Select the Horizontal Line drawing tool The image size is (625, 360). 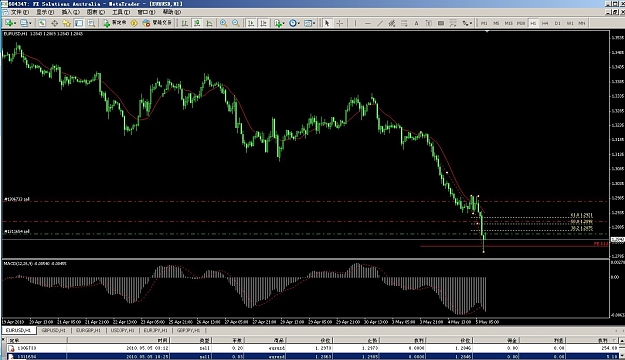pyautogui.click(x=368, y=23)
